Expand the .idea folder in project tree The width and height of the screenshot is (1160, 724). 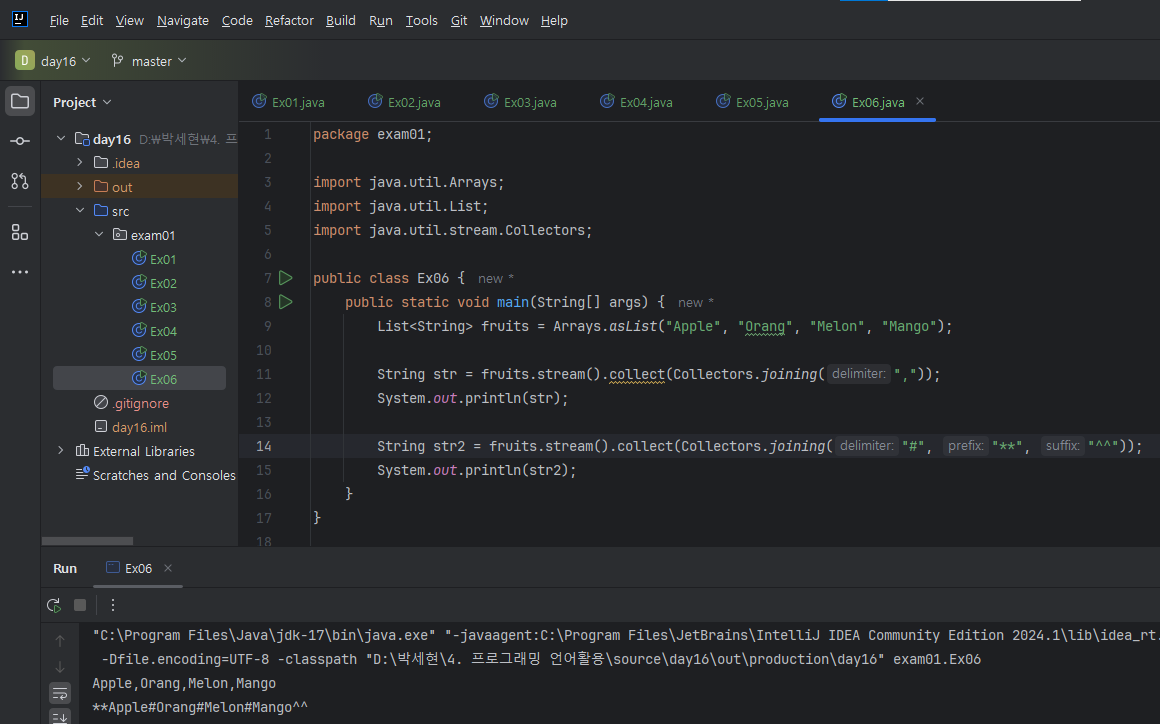click(80, 163)
